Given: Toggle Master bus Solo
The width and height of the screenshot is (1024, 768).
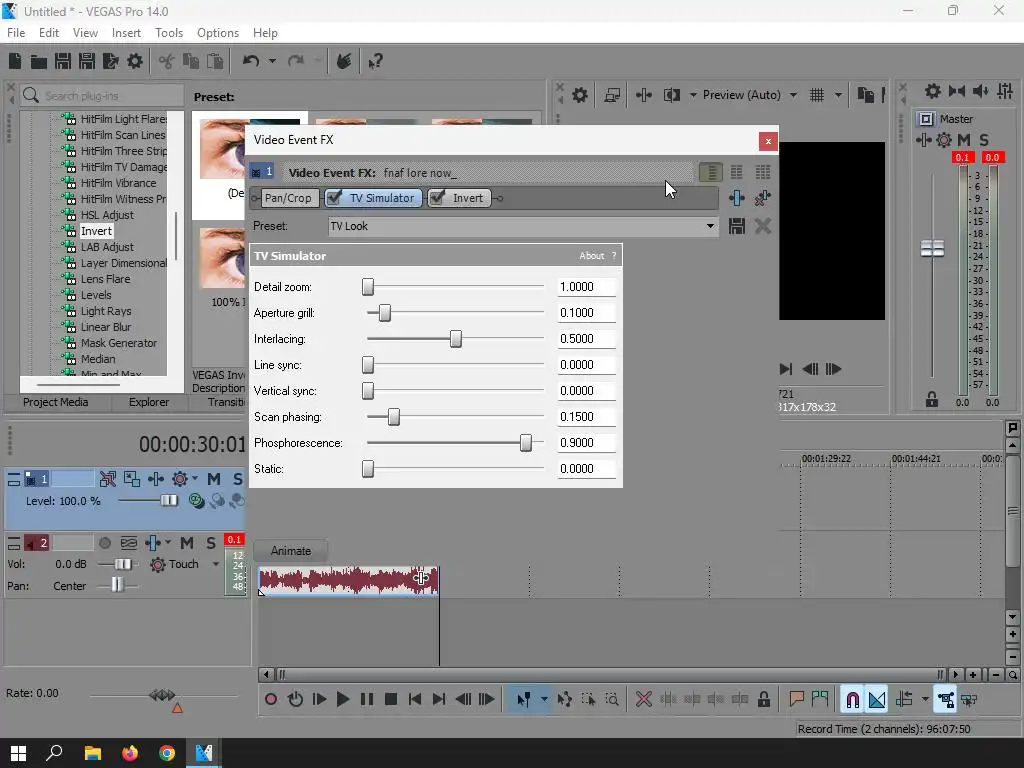Looking at the screenshot, I should pyautogui.click(x=984, y=140).
